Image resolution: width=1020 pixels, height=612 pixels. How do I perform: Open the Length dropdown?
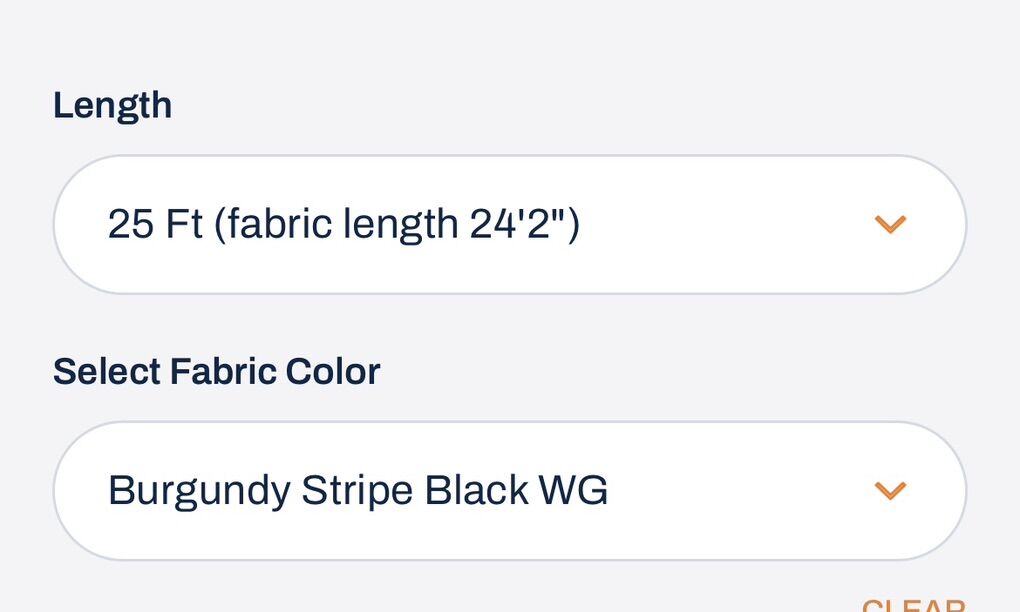(x=509, y=225)
